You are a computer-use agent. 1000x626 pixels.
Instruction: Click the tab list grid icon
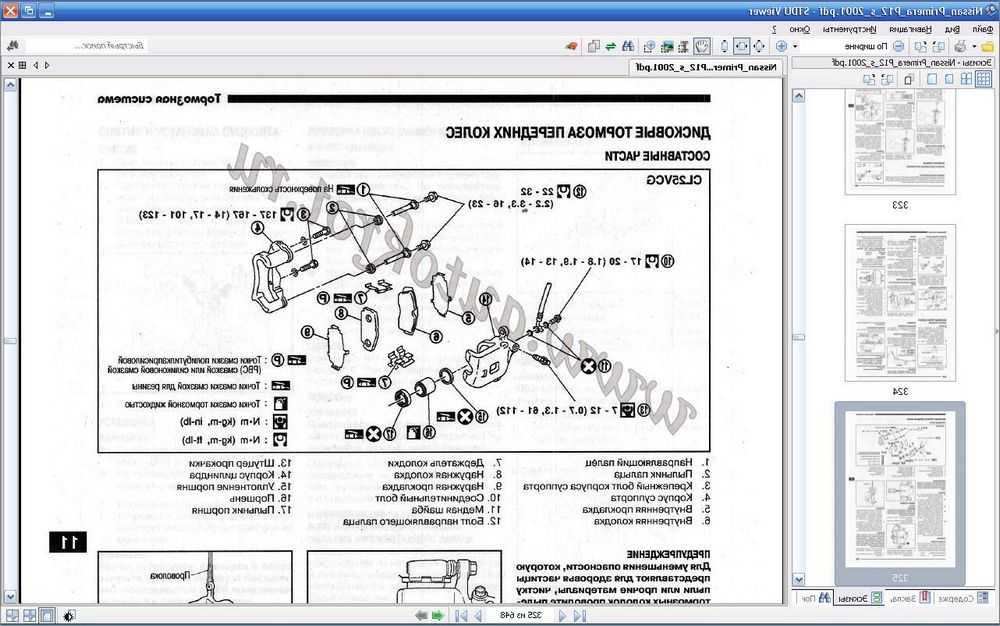click(x=22, y=65)
